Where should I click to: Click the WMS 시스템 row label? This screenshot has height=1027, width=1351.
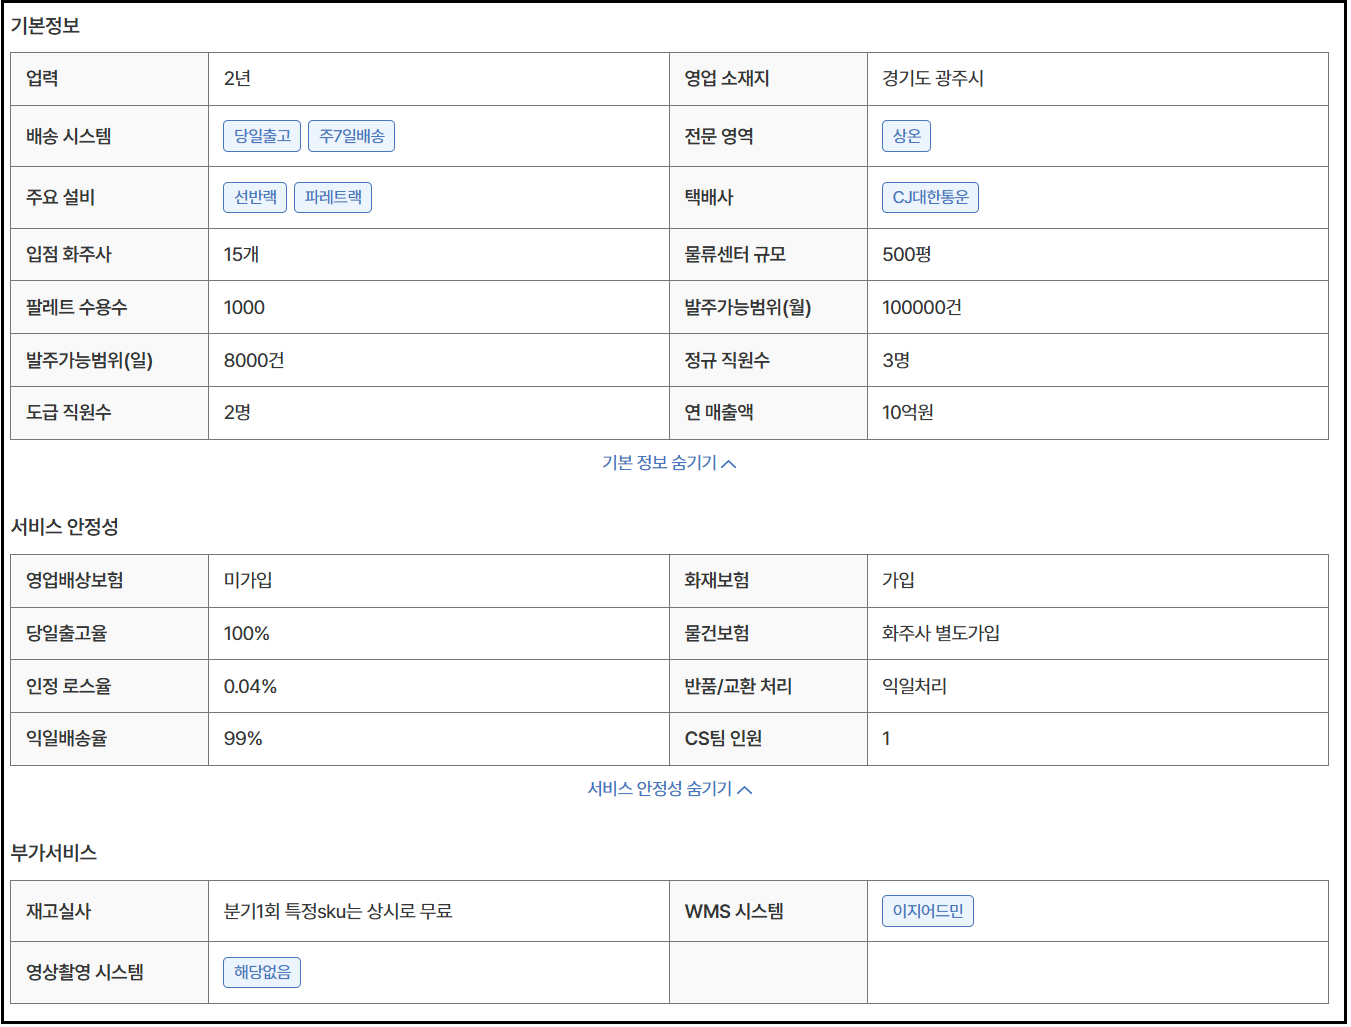[734, 912]
